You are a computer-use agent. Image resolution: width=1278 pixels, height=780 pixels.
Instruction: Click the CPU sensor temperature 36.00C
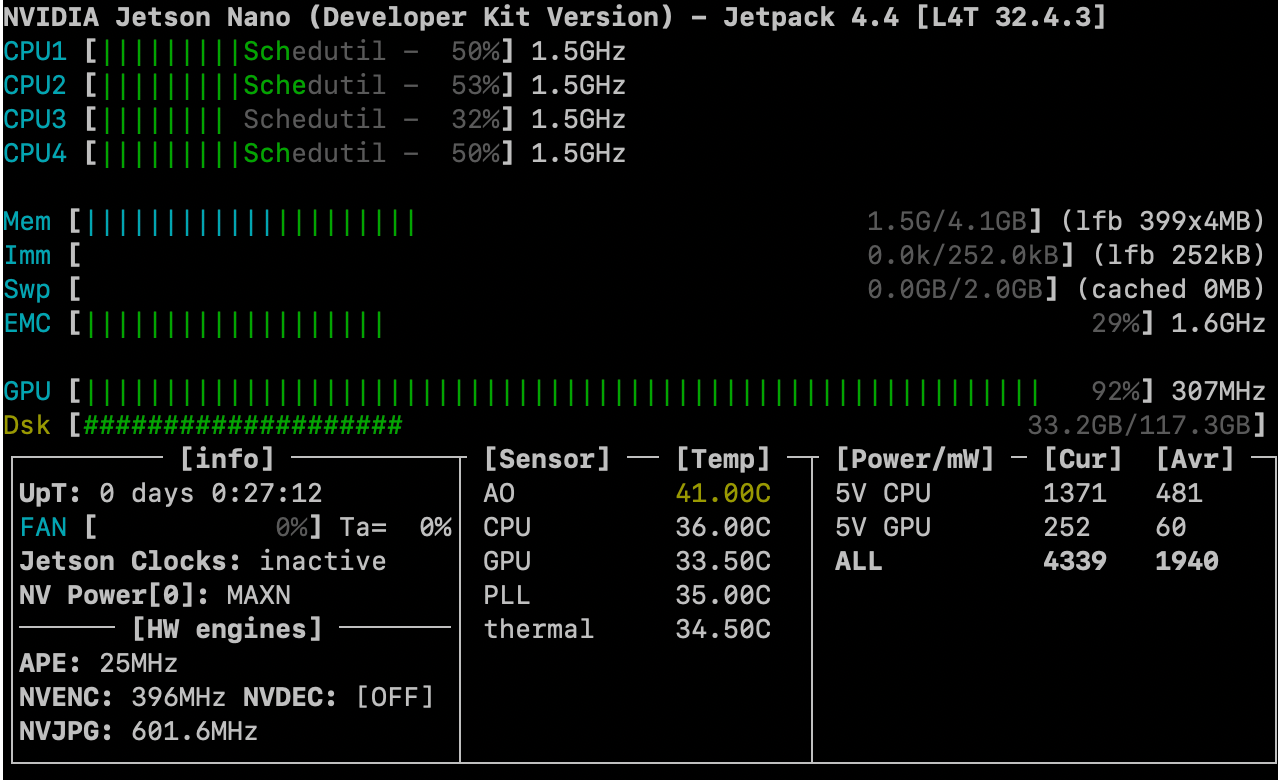[x=723, y=527]
